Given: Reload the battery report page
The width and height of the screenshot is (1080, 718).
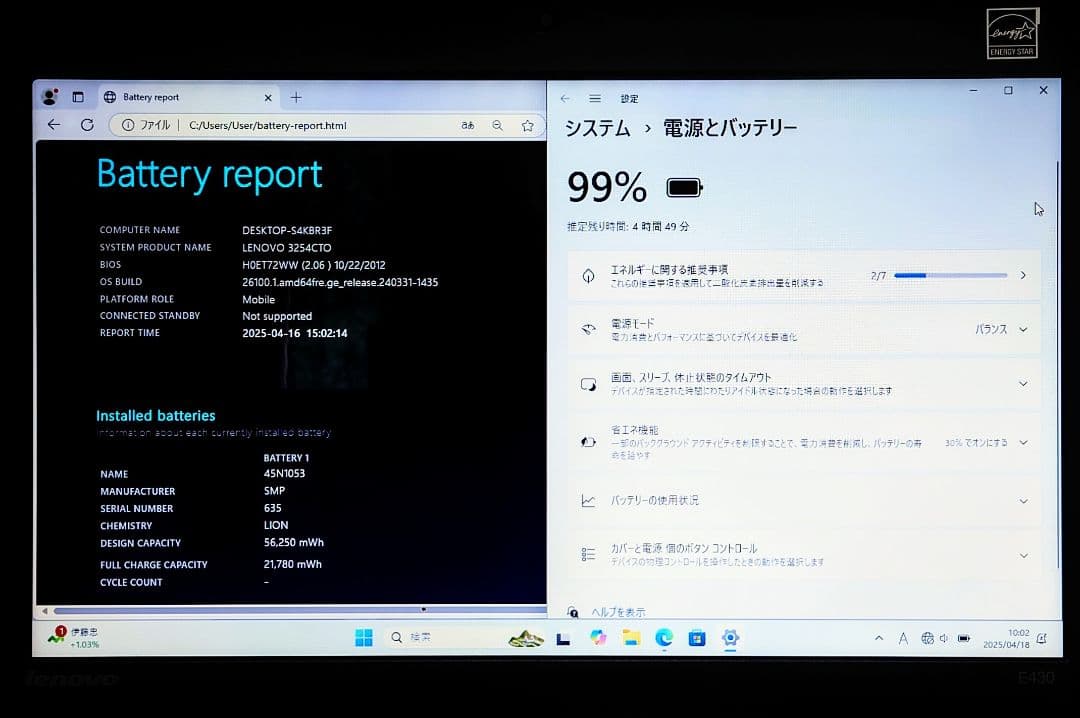Looking at the screenshot, I should [x=87, y=125].
